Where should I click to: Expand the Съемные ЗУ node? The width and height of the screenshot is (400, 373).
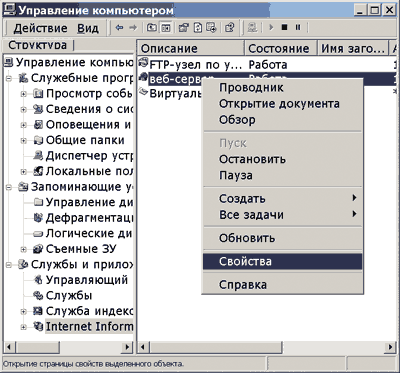click(24, 249)
